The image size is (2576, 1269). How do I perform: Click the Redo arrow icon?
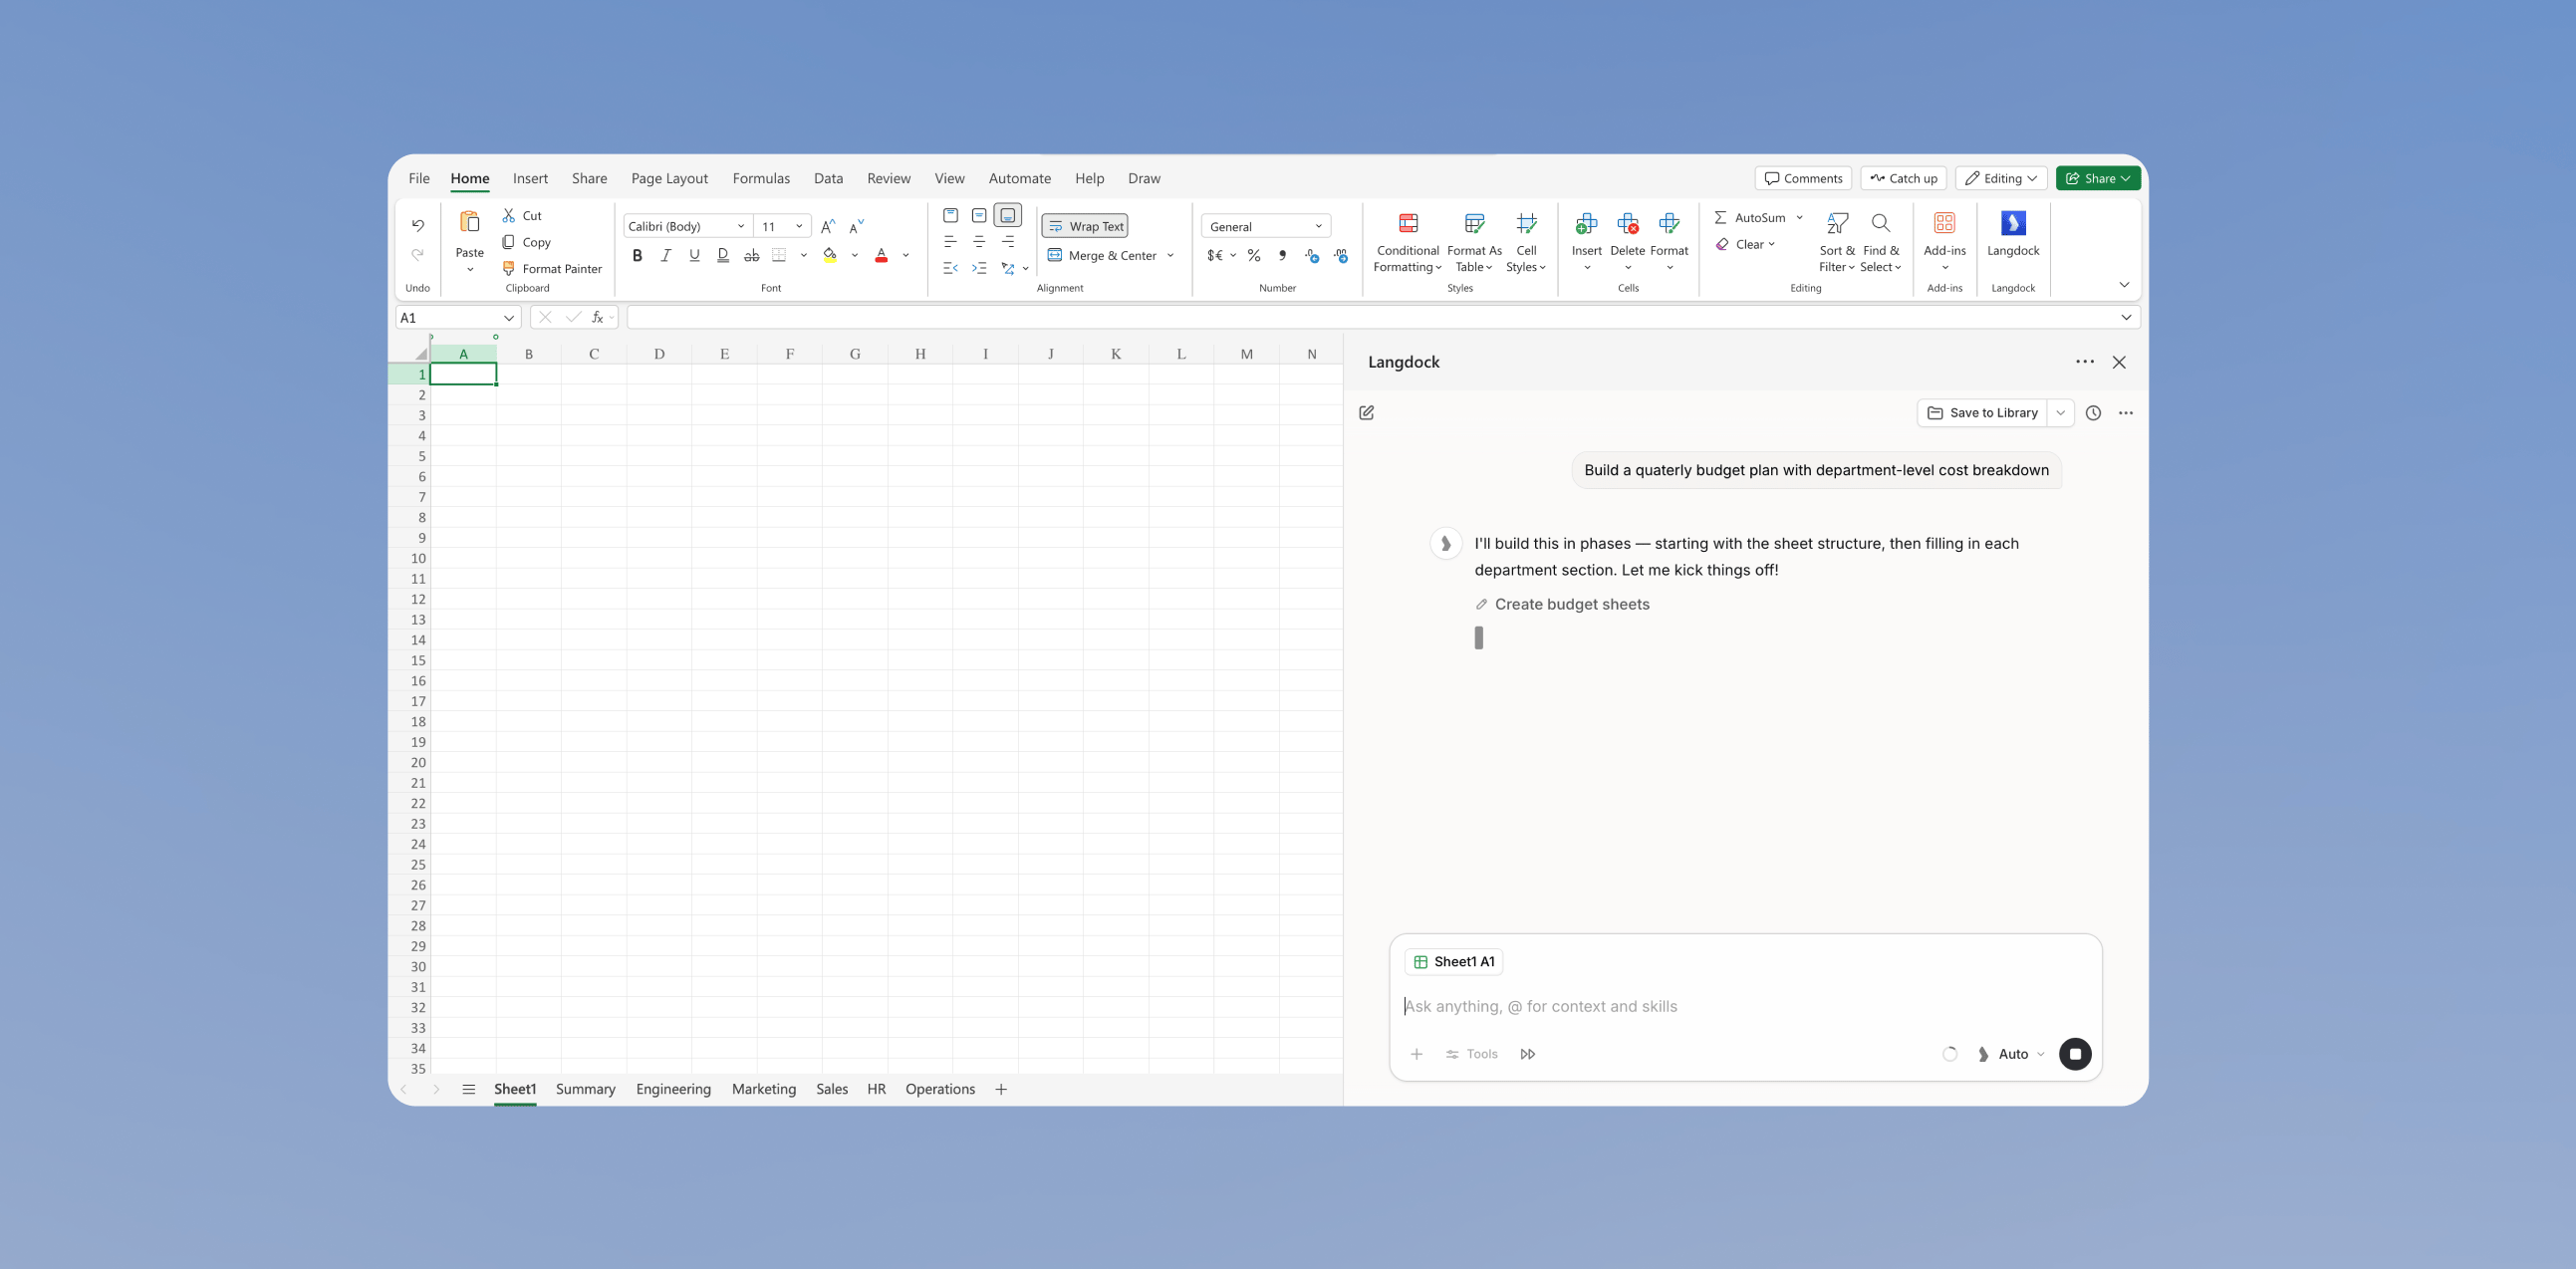[418, 255]
